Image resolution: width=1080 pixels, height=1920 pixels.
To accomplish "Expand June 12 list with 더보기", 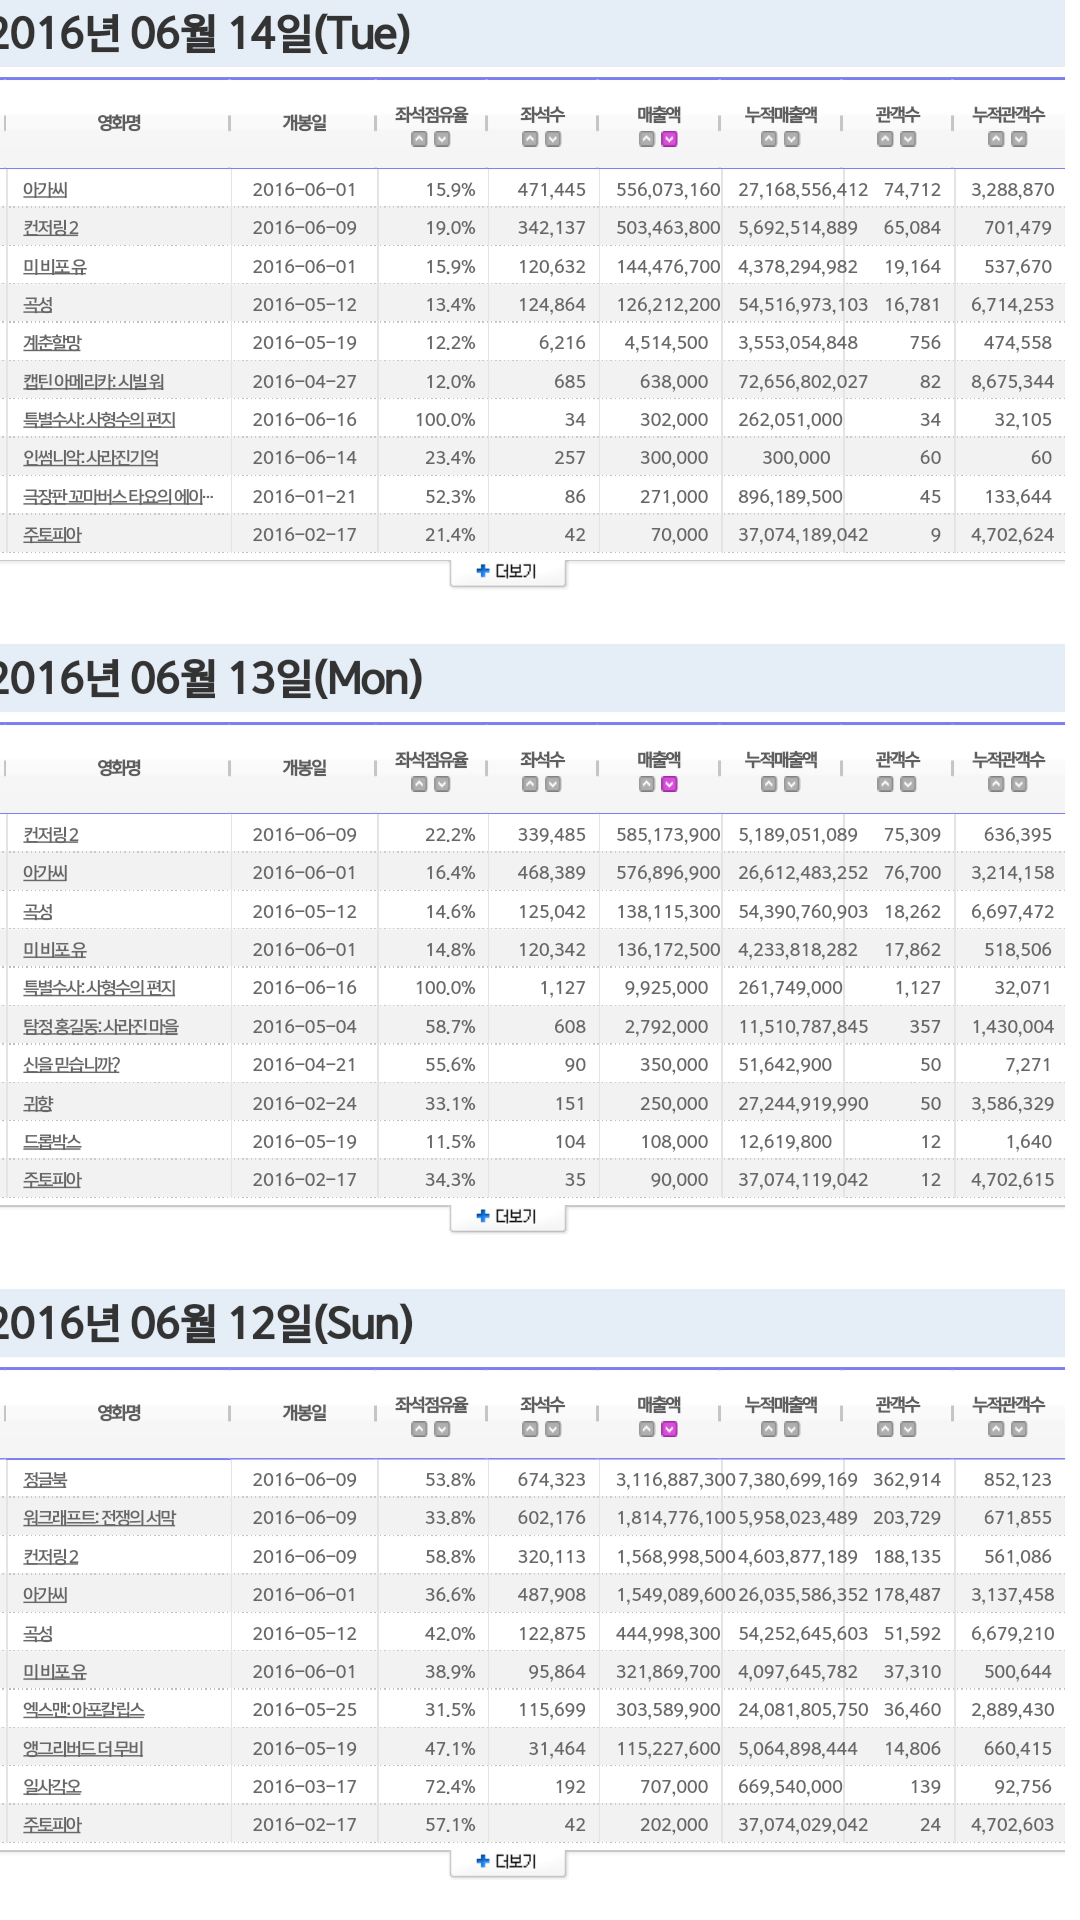I will (508, 1862).
